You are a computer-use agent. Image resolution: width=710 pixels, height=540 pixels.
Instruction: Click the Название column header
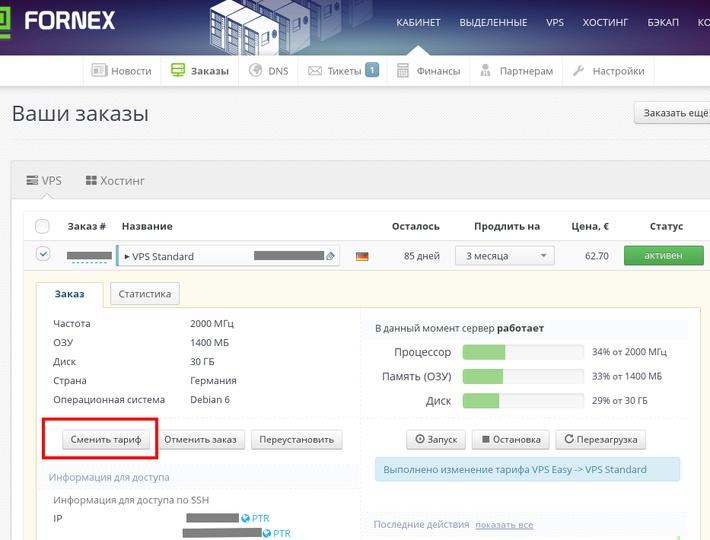(x=147, y=226)
